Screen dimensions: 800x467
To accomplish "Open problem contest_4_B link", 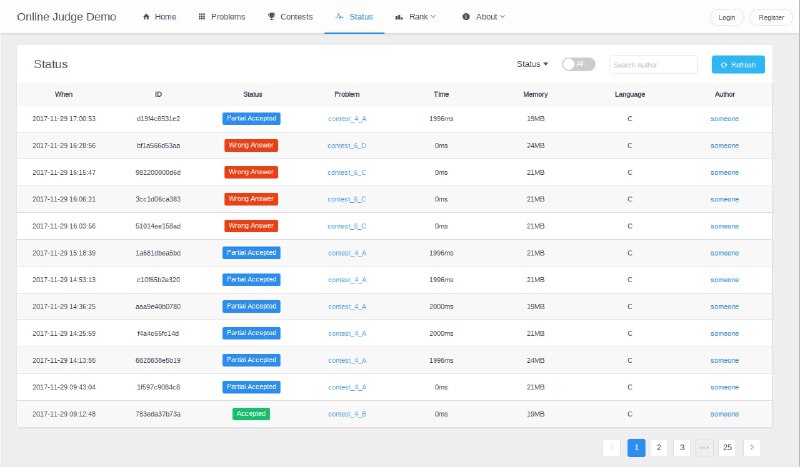I will pos(347,414).
